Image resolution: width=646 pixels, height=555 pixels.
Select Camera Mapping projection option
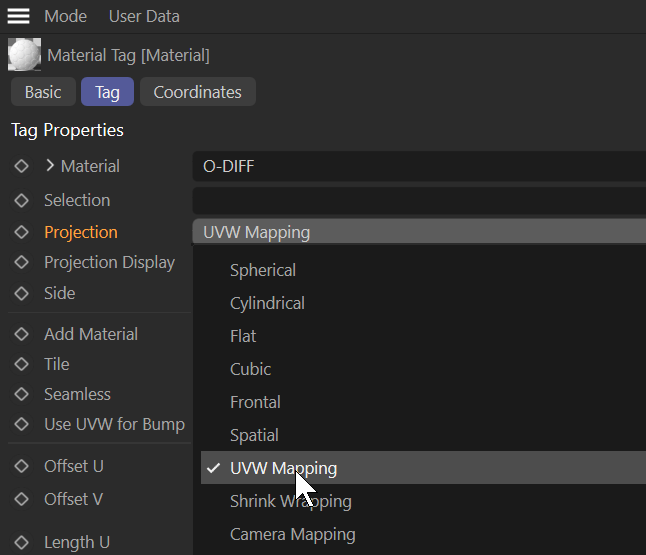[292, 534]
